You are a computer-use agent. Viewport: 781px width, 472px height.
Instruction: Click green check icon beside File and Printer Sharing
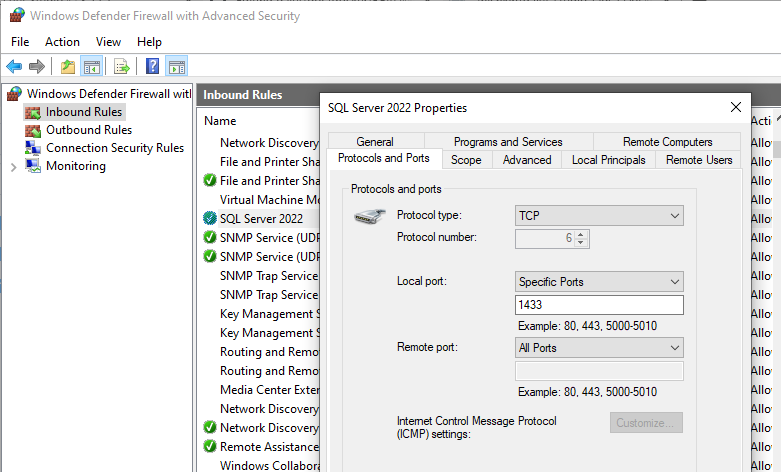click(x=210, y=180)
